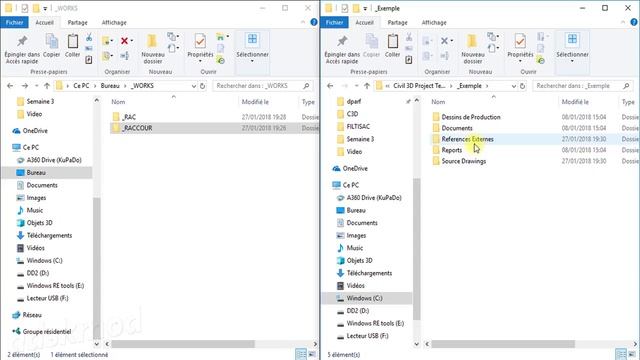
Task: Open address history dropdown in _WORKS window
Action: pyautogui.click(x=194, y=86)
